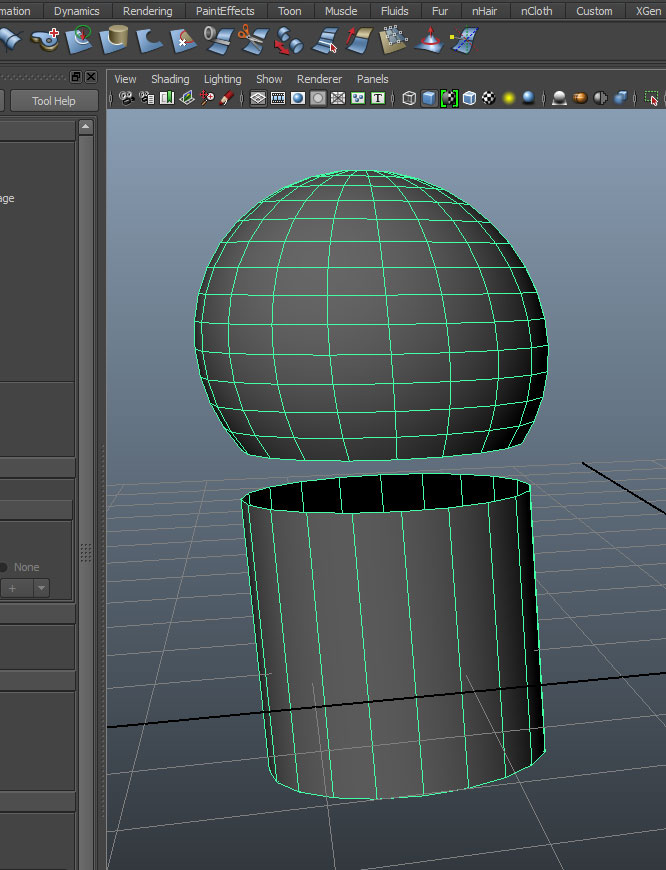Open the viewport Shading menu
Image resolution: width=666 pixels, height=870 pixels.
click(170, 79)
